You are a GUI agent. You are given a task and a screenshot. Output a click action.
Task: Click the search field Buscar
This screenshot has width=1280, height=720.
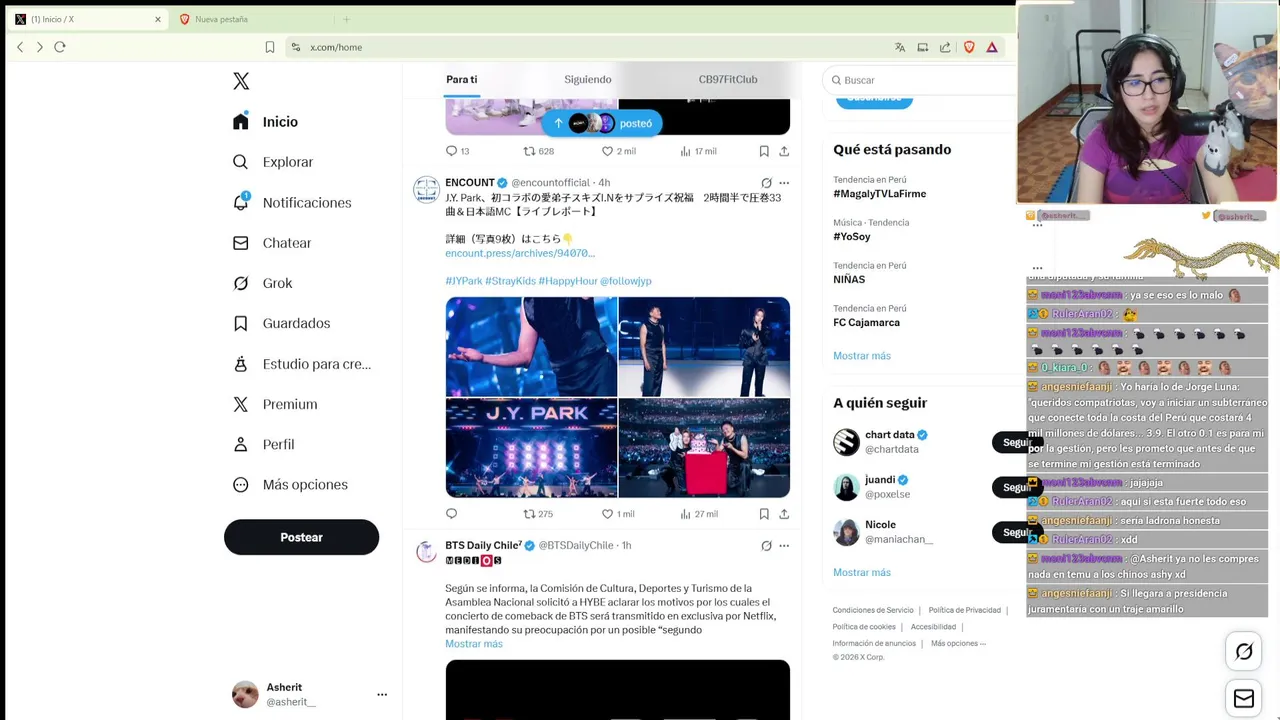(x=920, y=80)
